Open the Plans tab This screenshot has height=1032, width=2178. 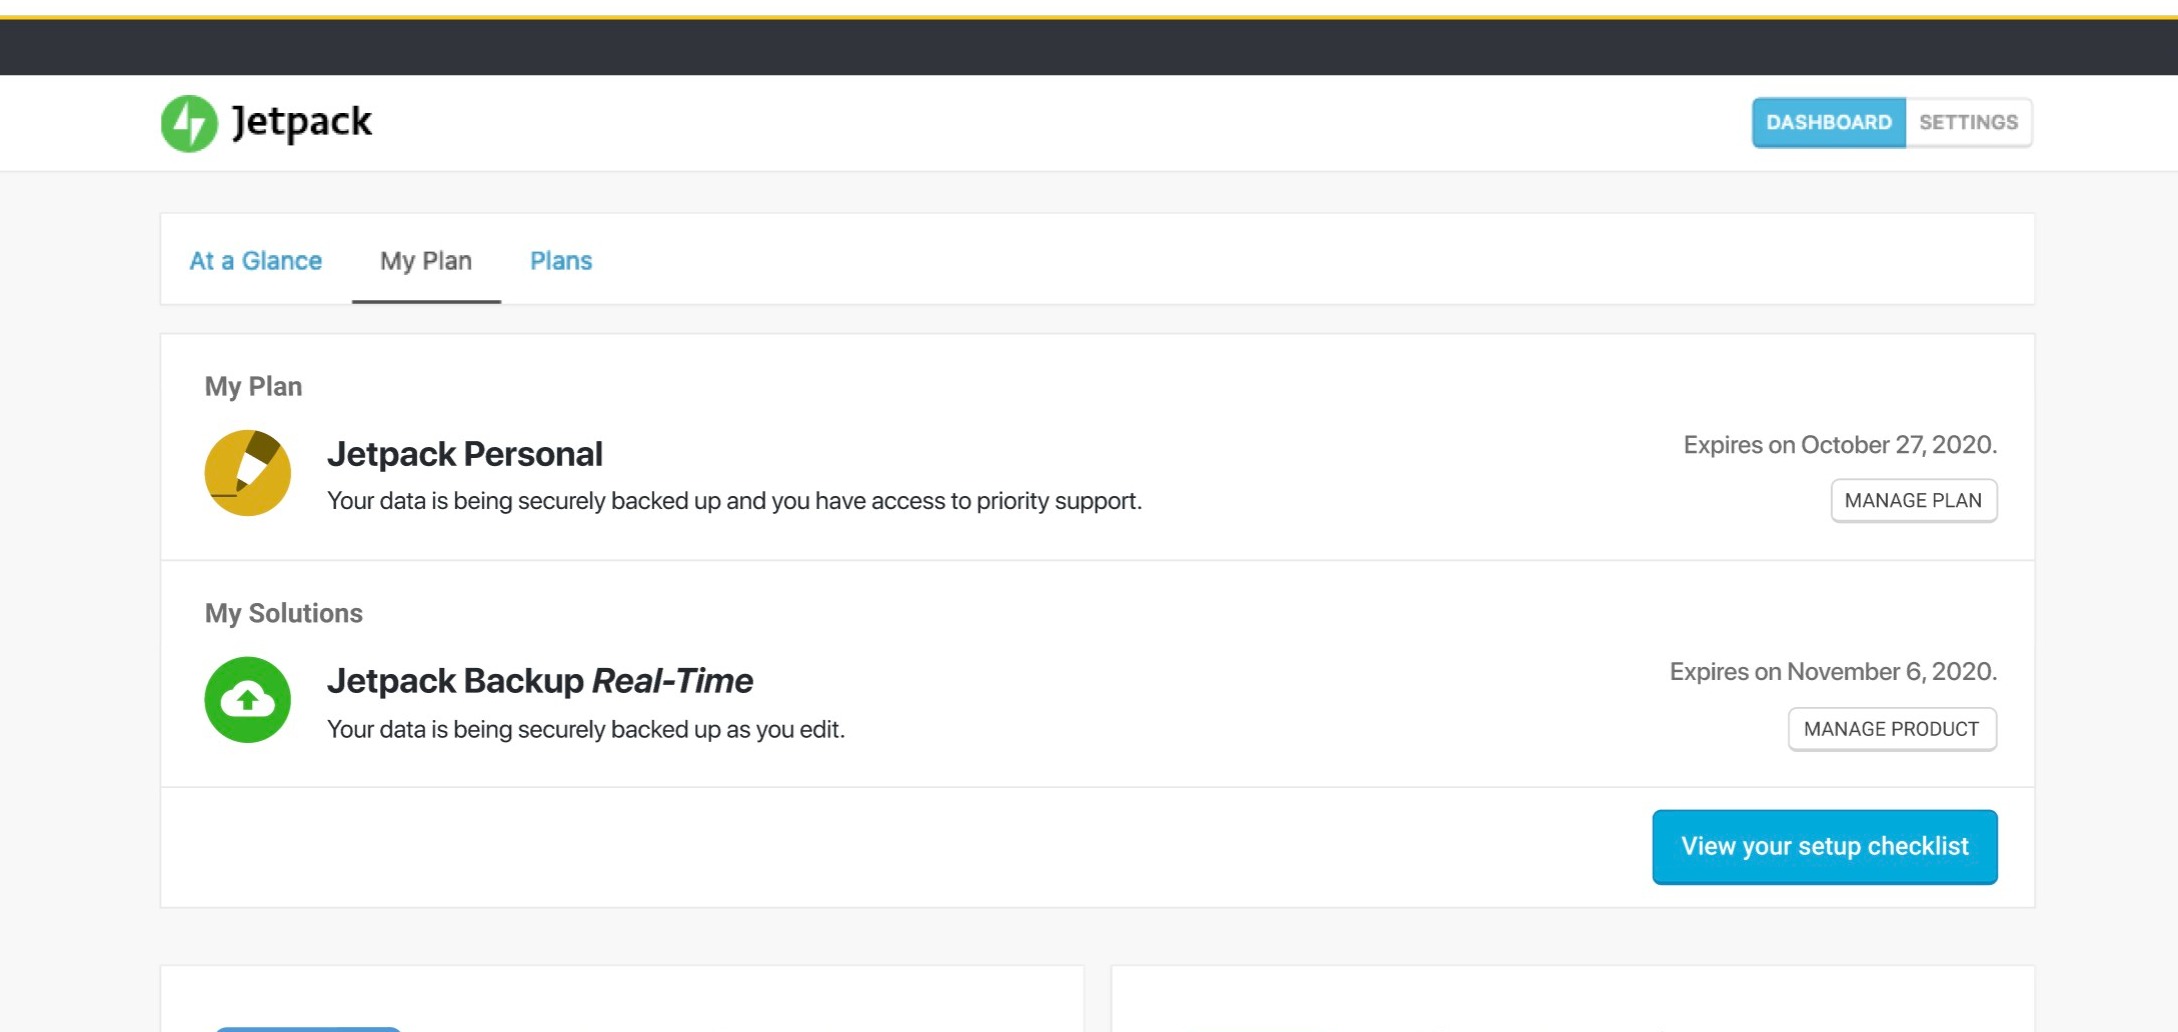(561, 261)
